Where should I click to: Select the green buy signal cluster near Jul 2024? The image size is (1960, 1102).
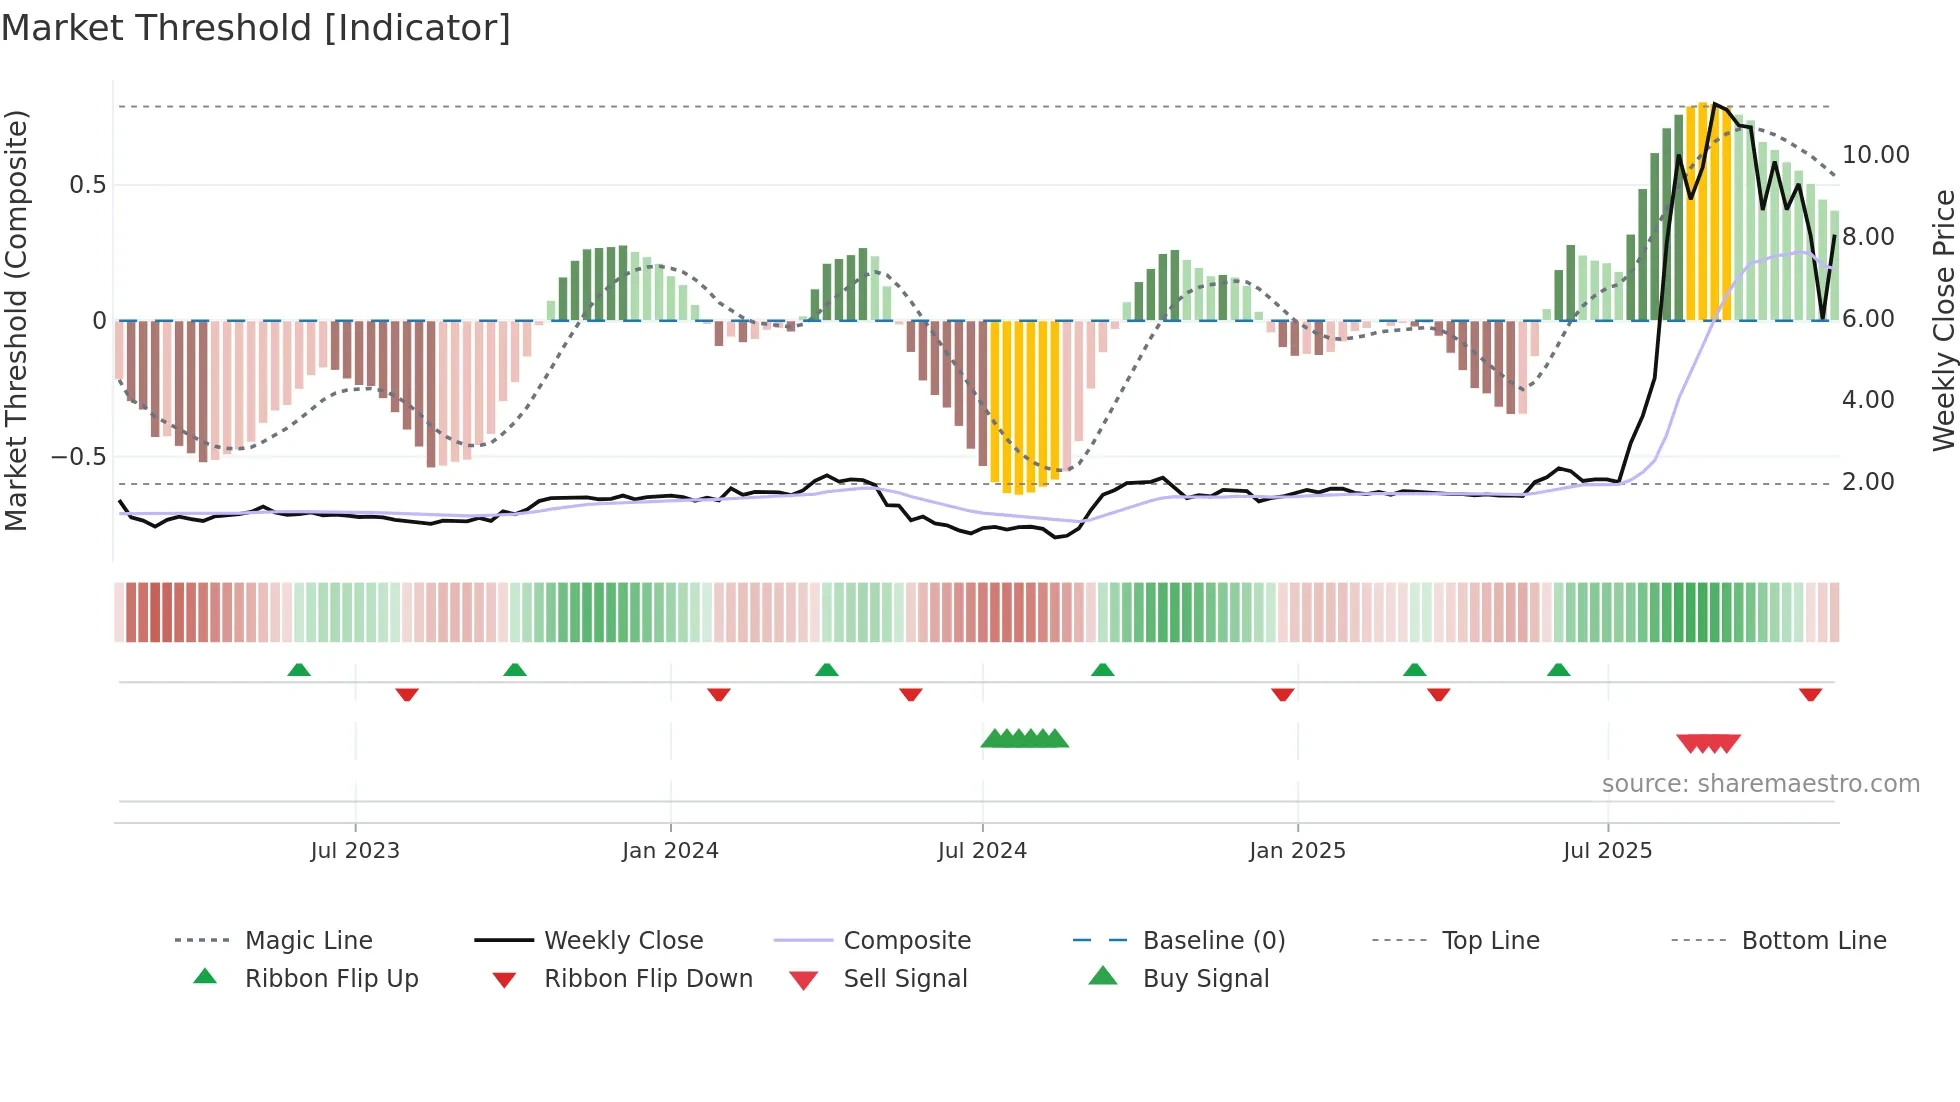point(1024,739)
